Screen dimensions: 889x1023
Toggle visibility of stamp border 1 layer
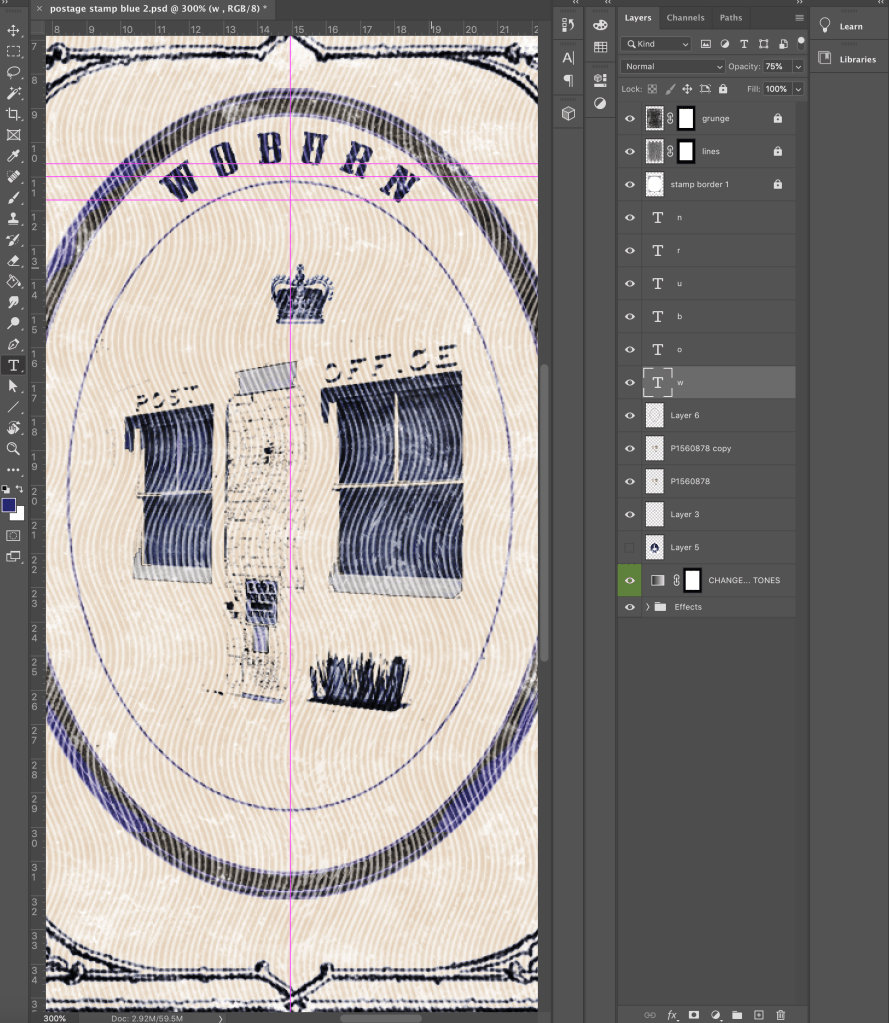pos(629,185)
